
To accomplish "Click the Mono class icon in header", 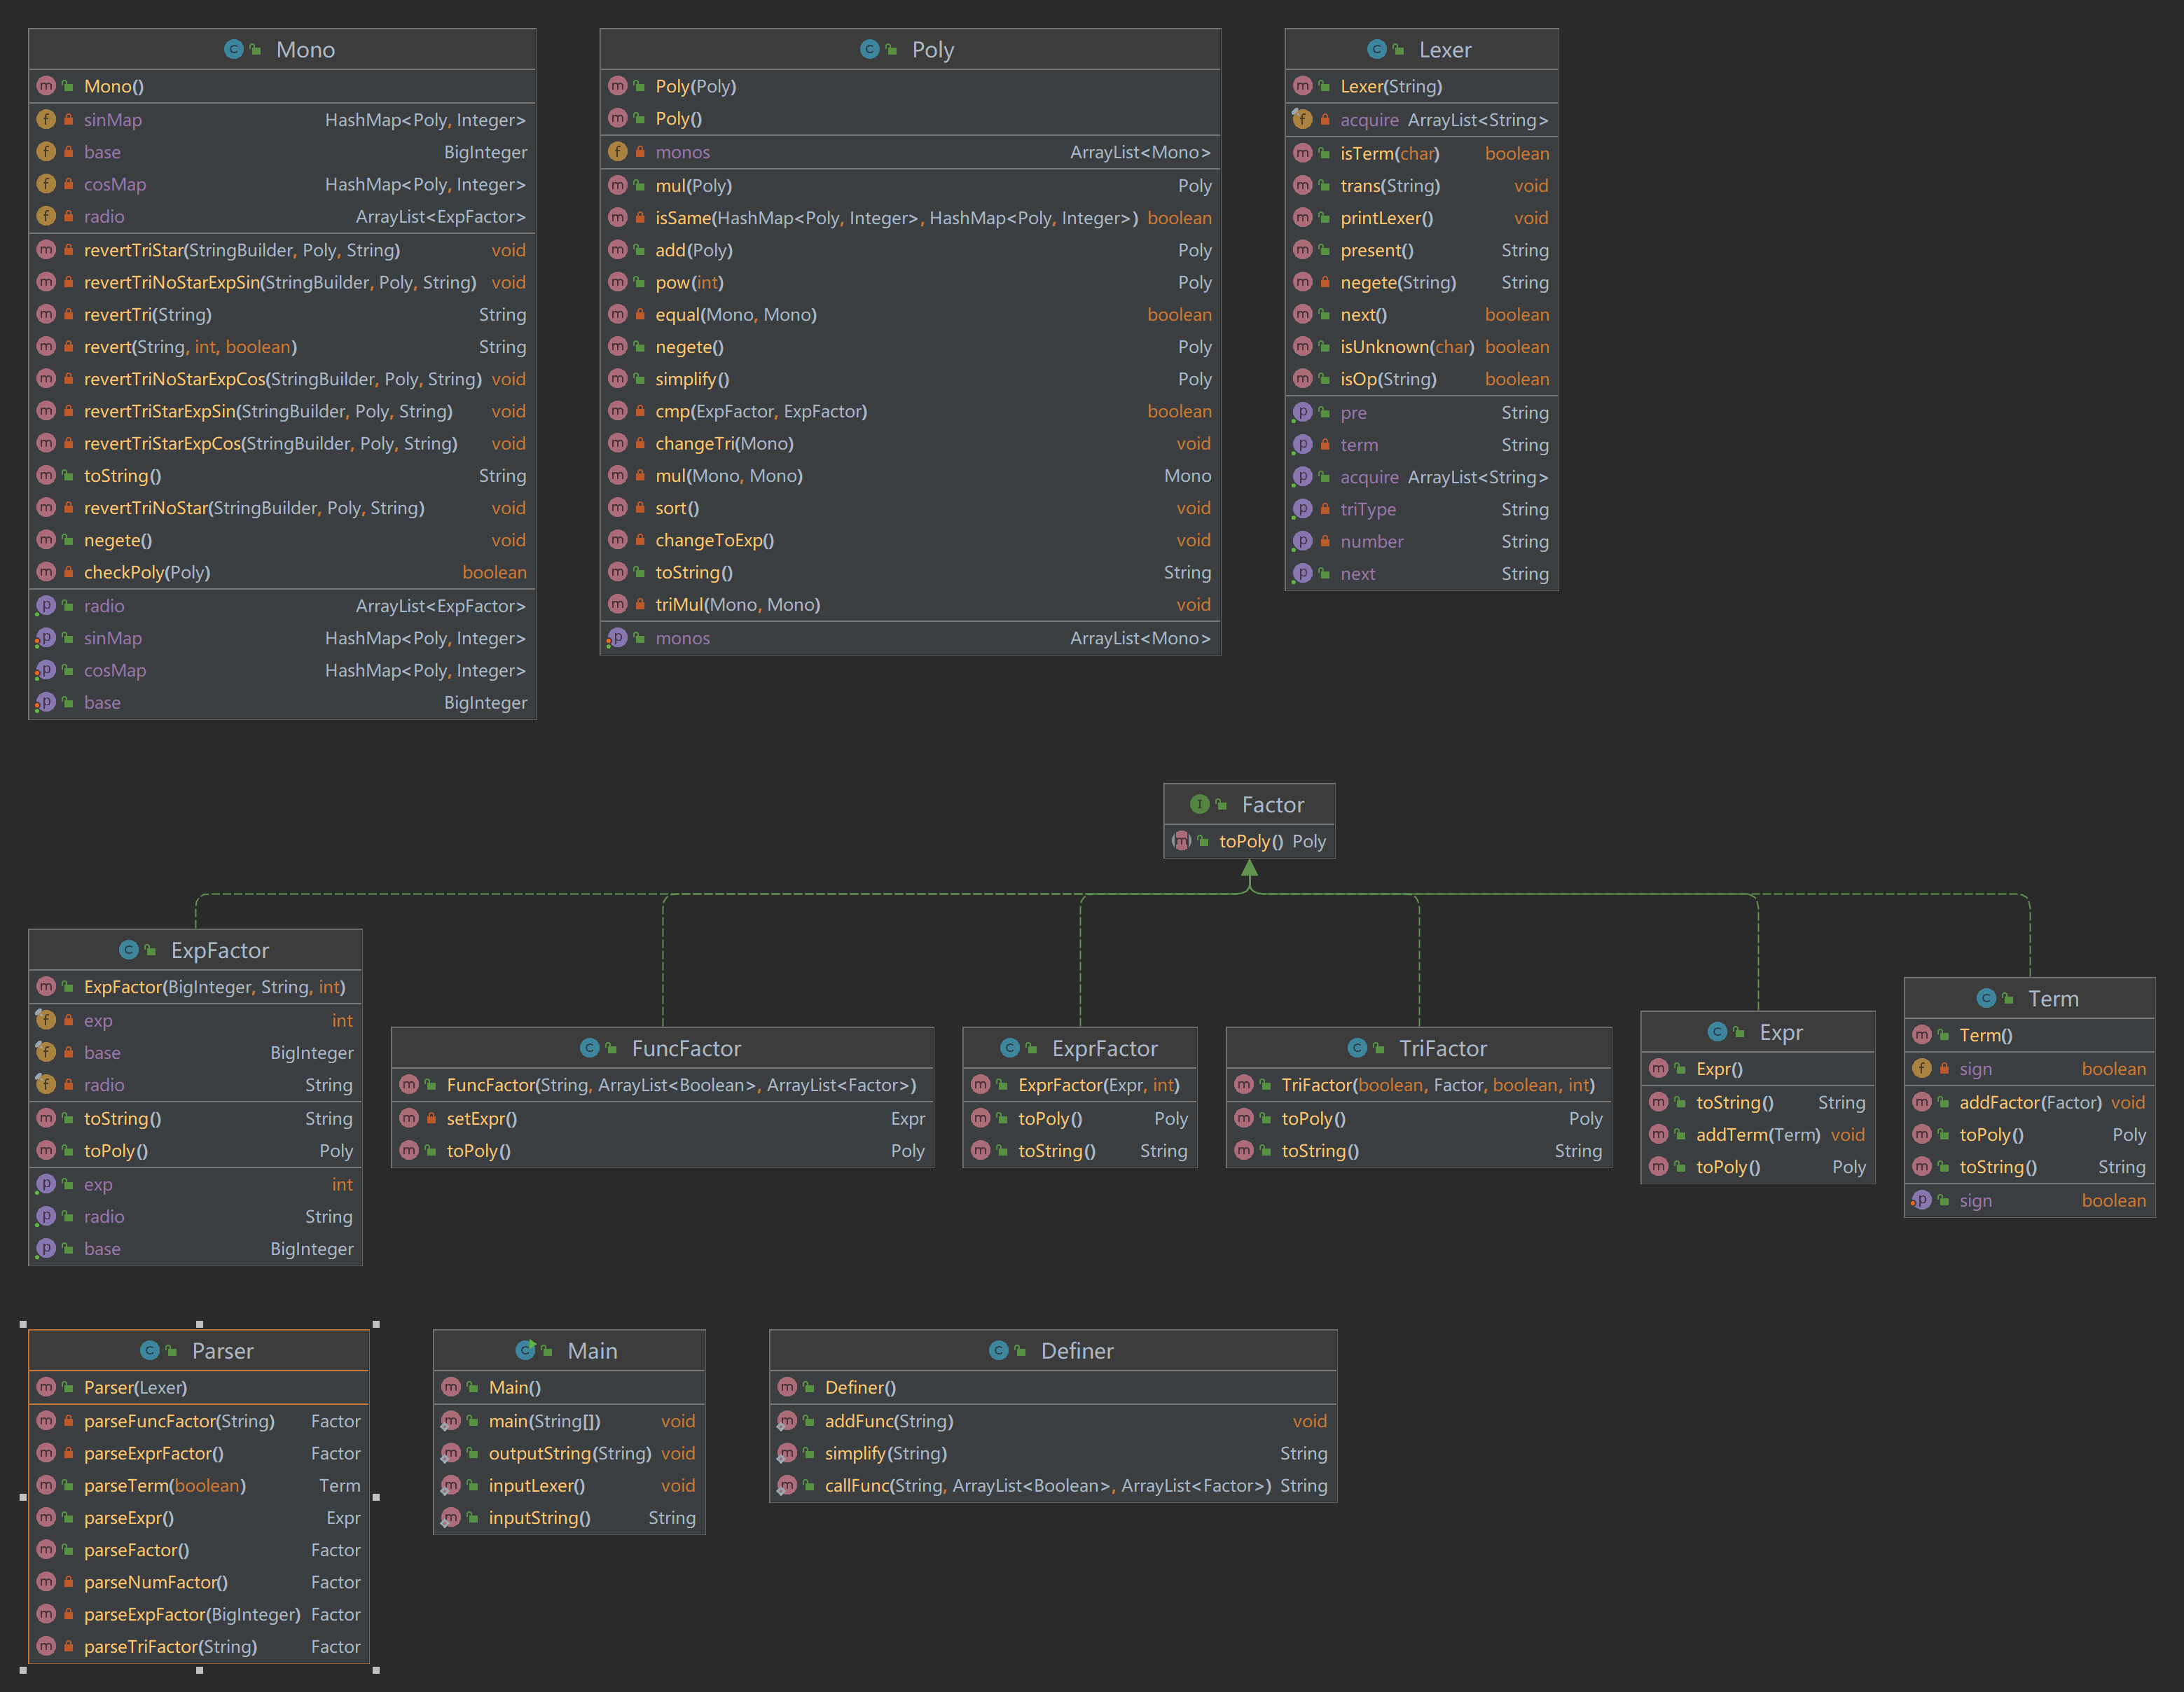I will (233, 49).
